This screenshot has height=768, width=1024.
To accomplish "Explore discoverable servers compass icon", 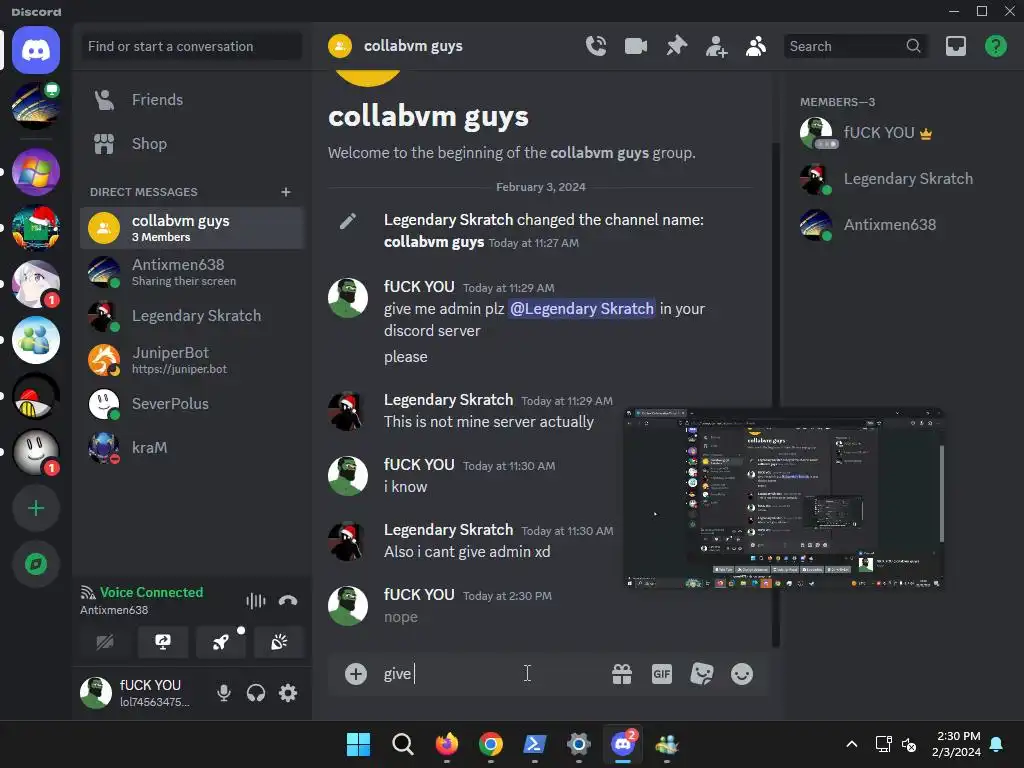I will pyautogui.click(x=36, y=564).
